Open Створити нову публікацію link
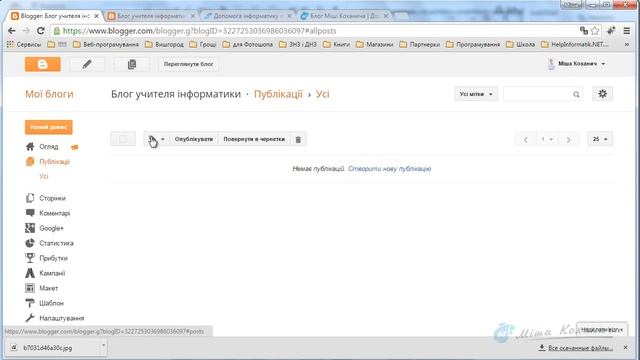This screenshot has width=640, height=360. click(x=389, y=169)
